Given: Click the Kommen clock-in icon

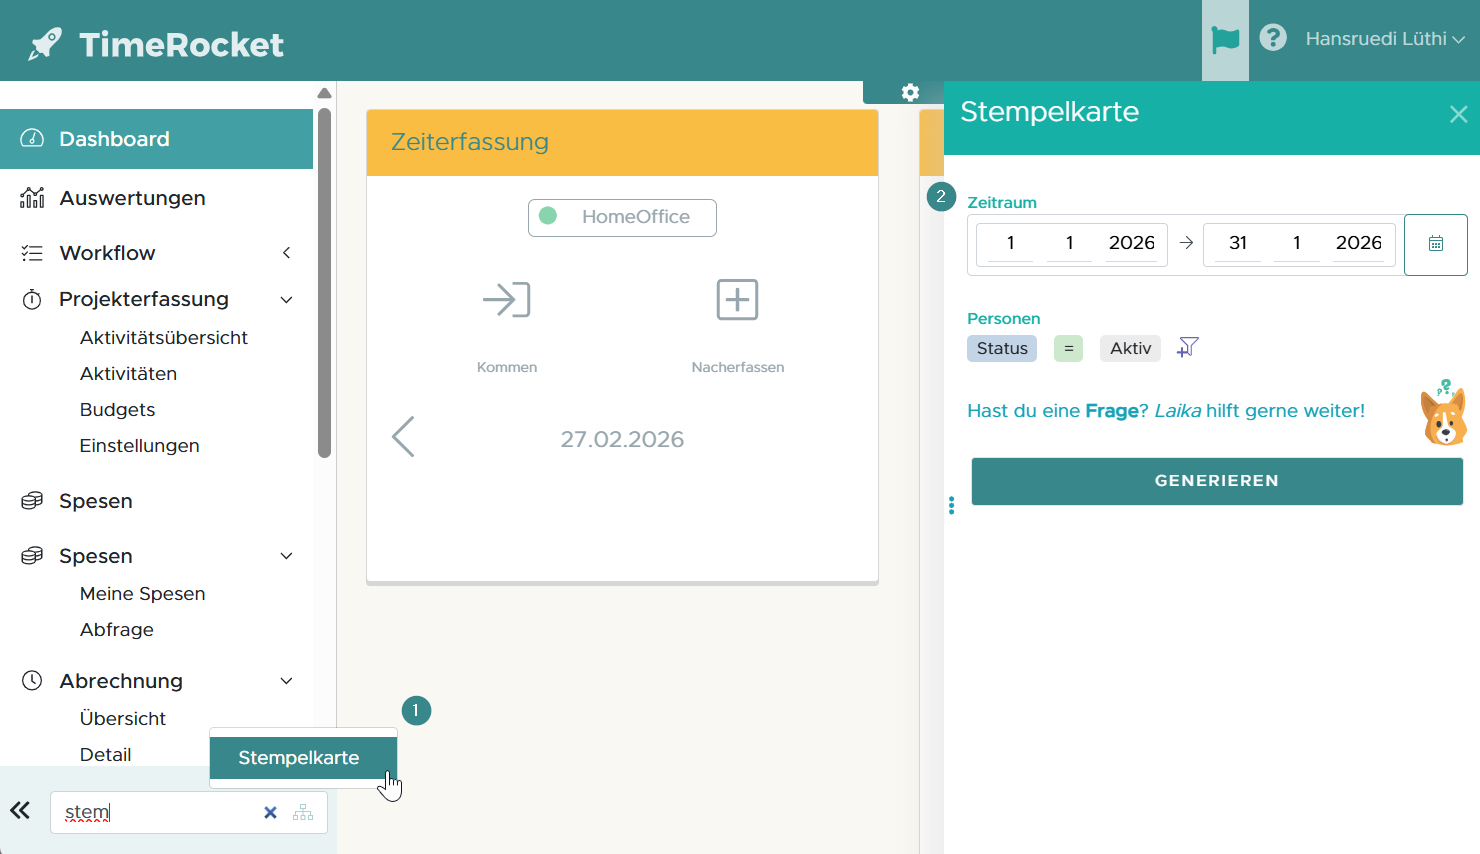Looking at the screenshot, I should coord(506,300).
